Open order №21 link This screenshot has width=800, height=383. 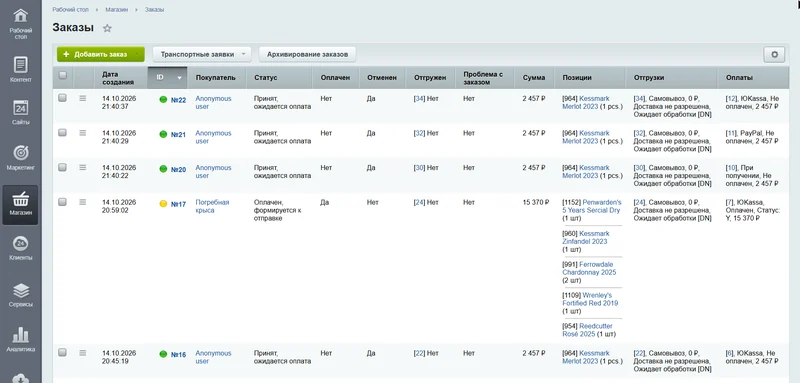[178, 135]
